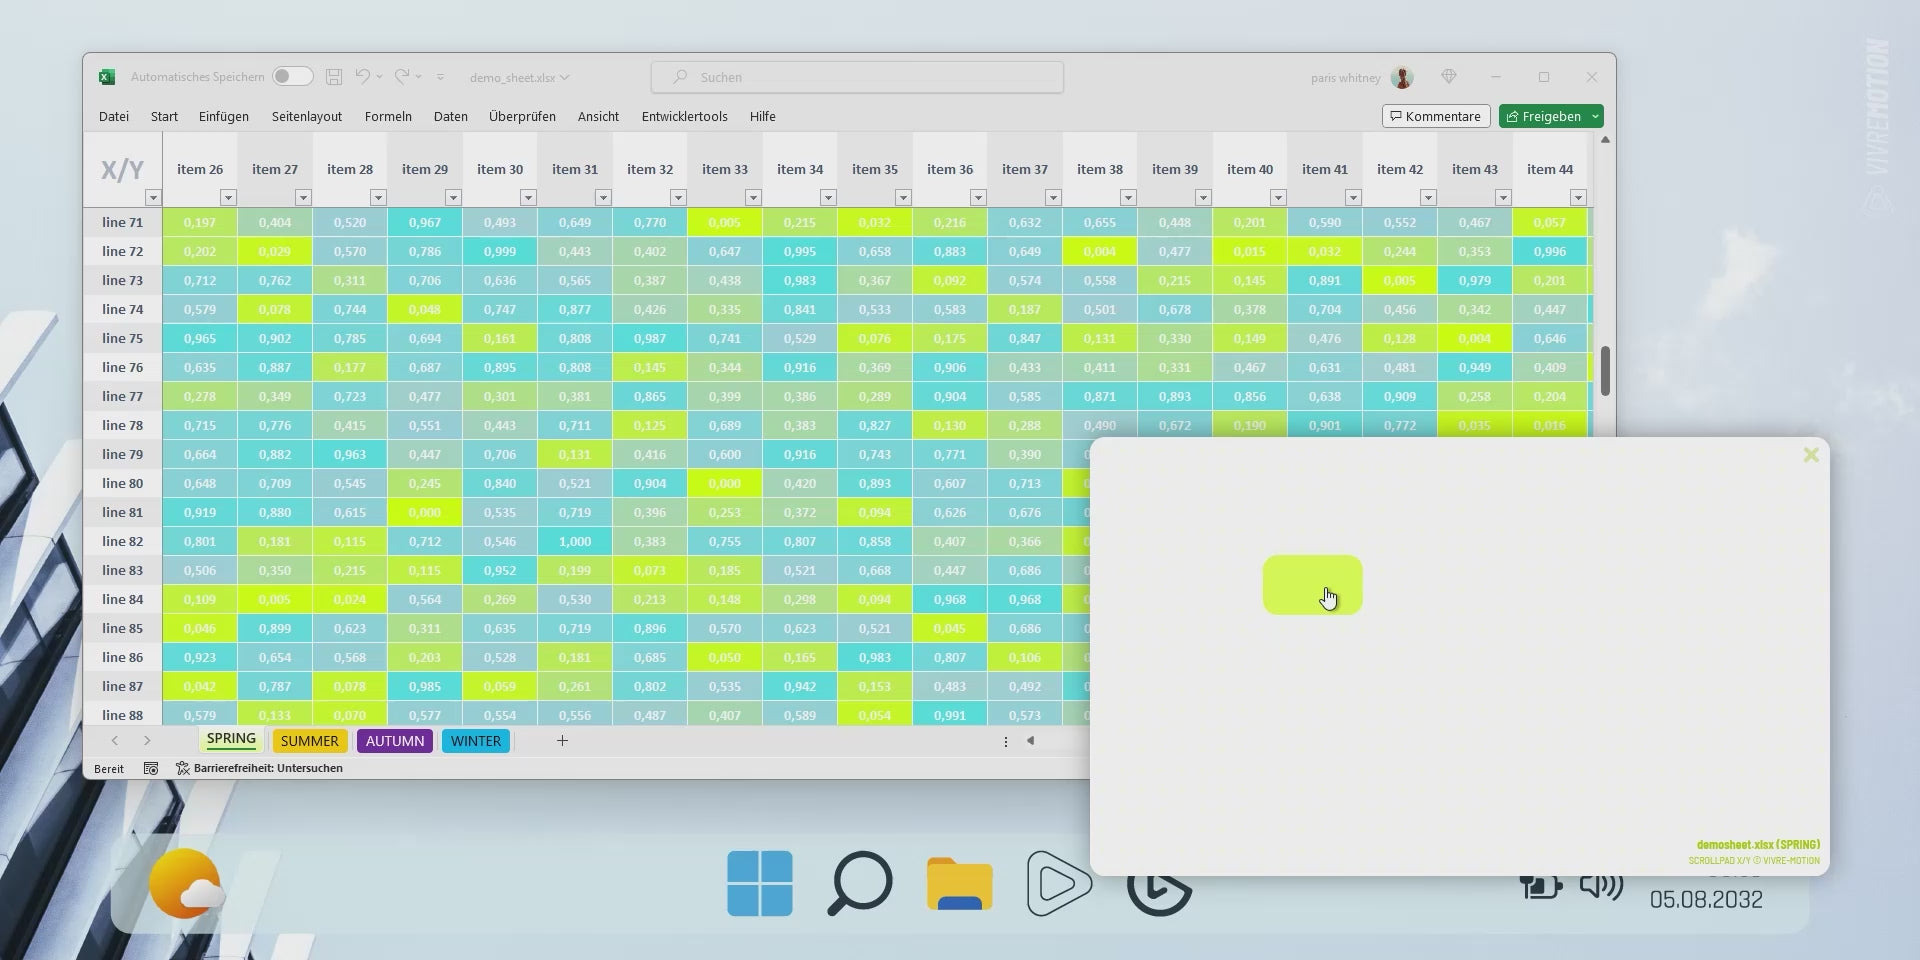This screenshot has height=960, width=1920.
Task: Open the Formeln ribbon tab
Action: coord(388,116)
